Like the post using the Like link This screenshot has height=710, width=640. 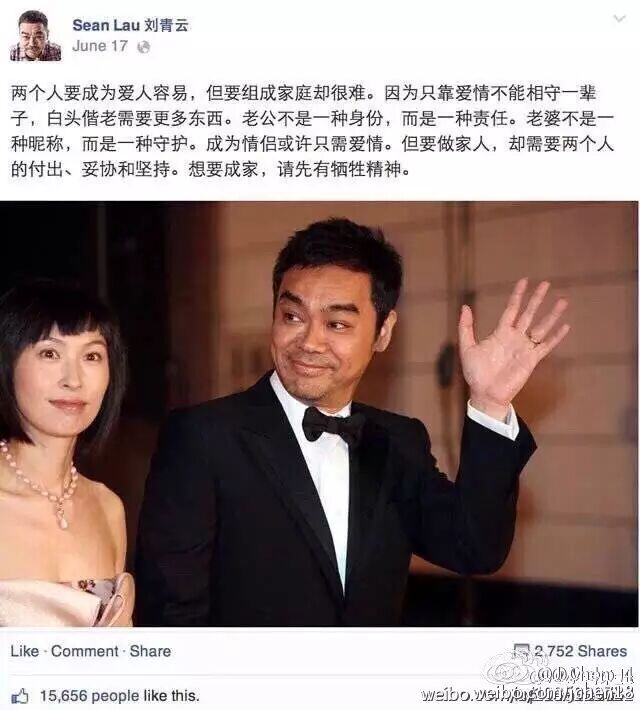24,651
